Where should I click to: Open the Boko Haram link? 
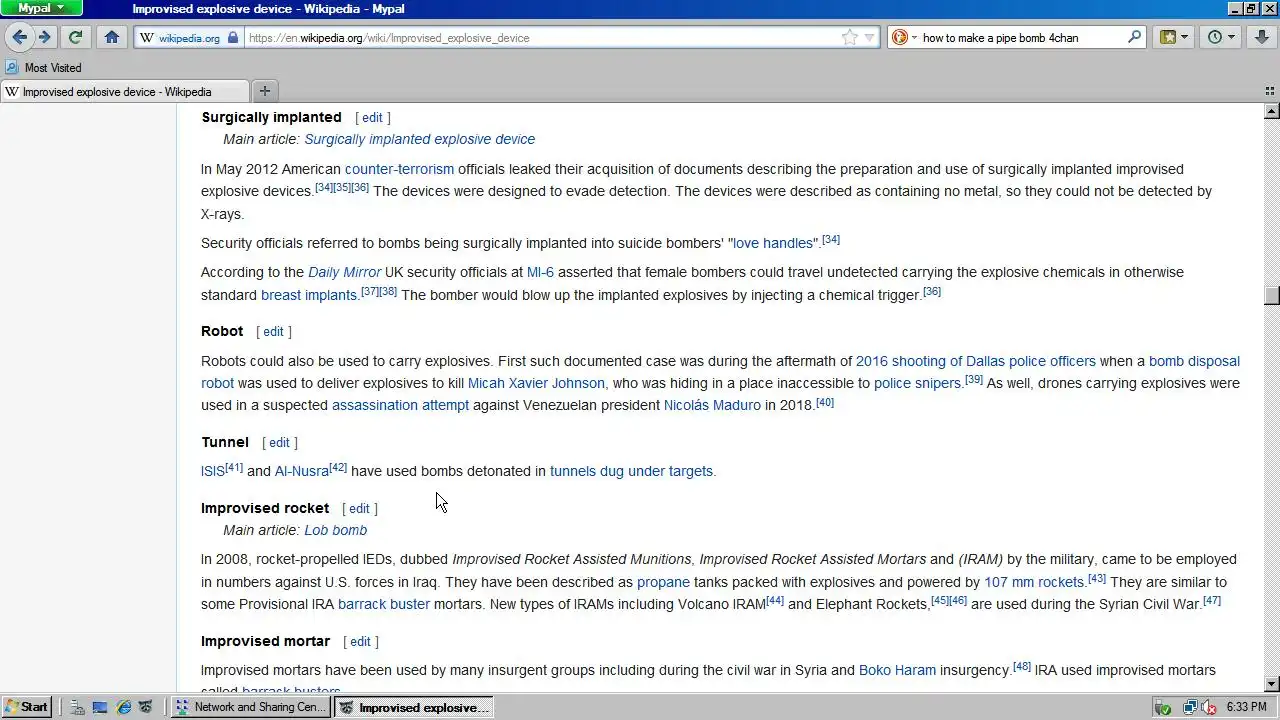pos(897,670)
